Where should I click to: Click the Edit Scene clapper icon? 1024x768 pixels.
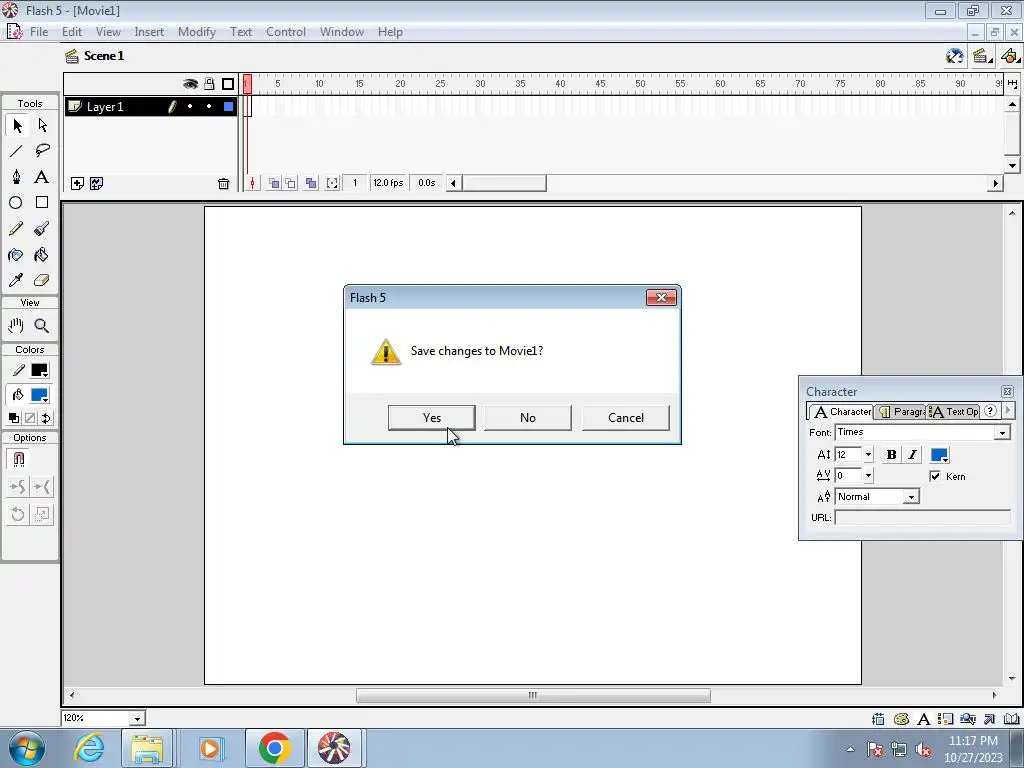coord(980,56)
